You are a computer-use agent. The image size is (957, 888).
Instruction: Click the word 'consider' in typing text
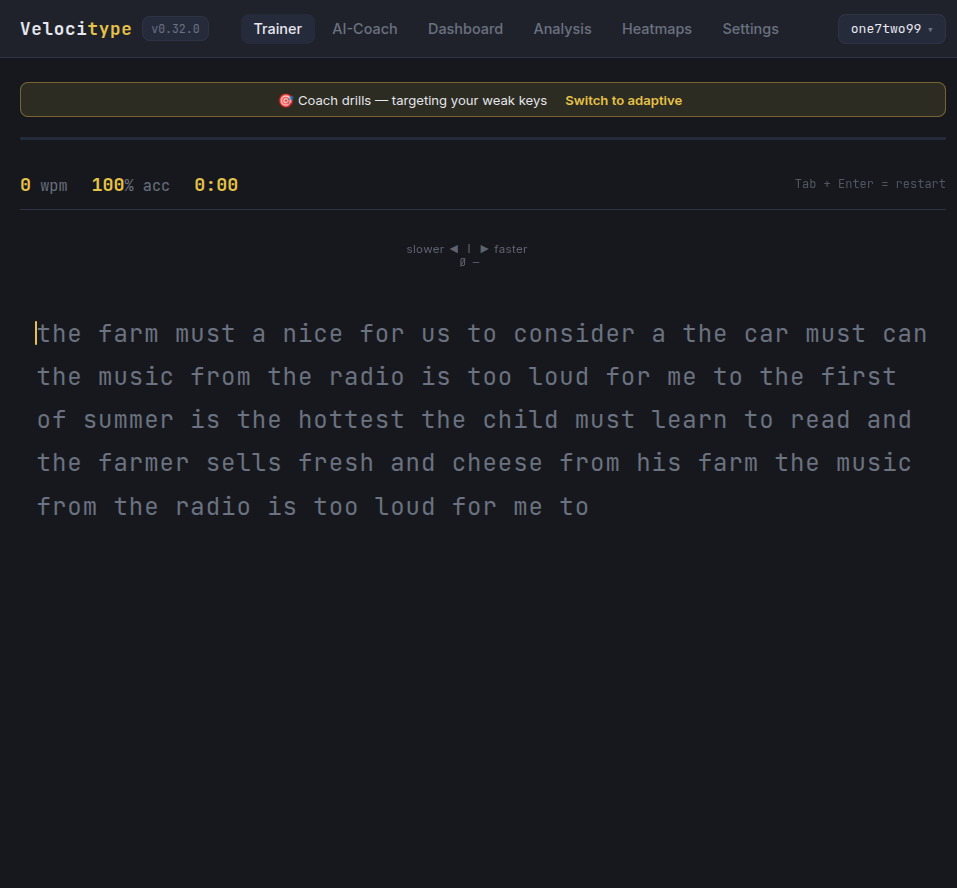(x=574, y=334)
